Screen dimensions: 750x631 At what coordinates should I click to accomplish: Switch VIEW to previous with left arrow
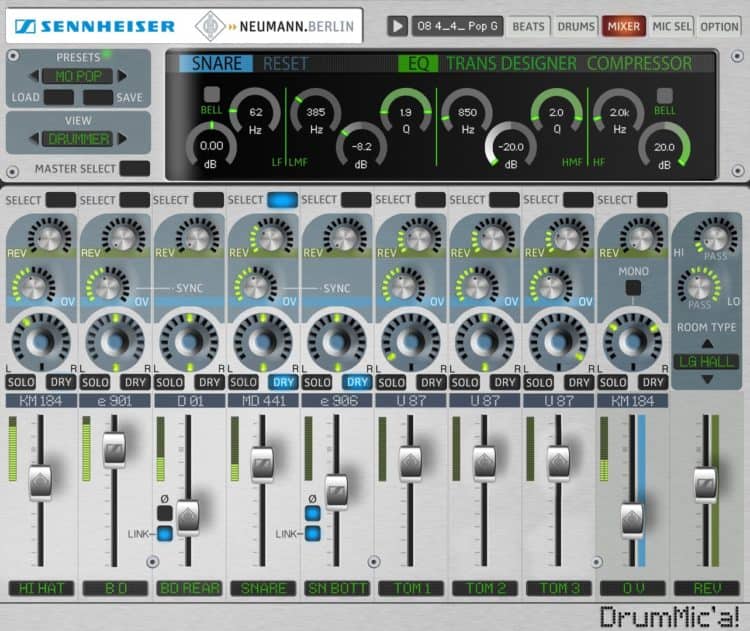(x=33, y=139)
